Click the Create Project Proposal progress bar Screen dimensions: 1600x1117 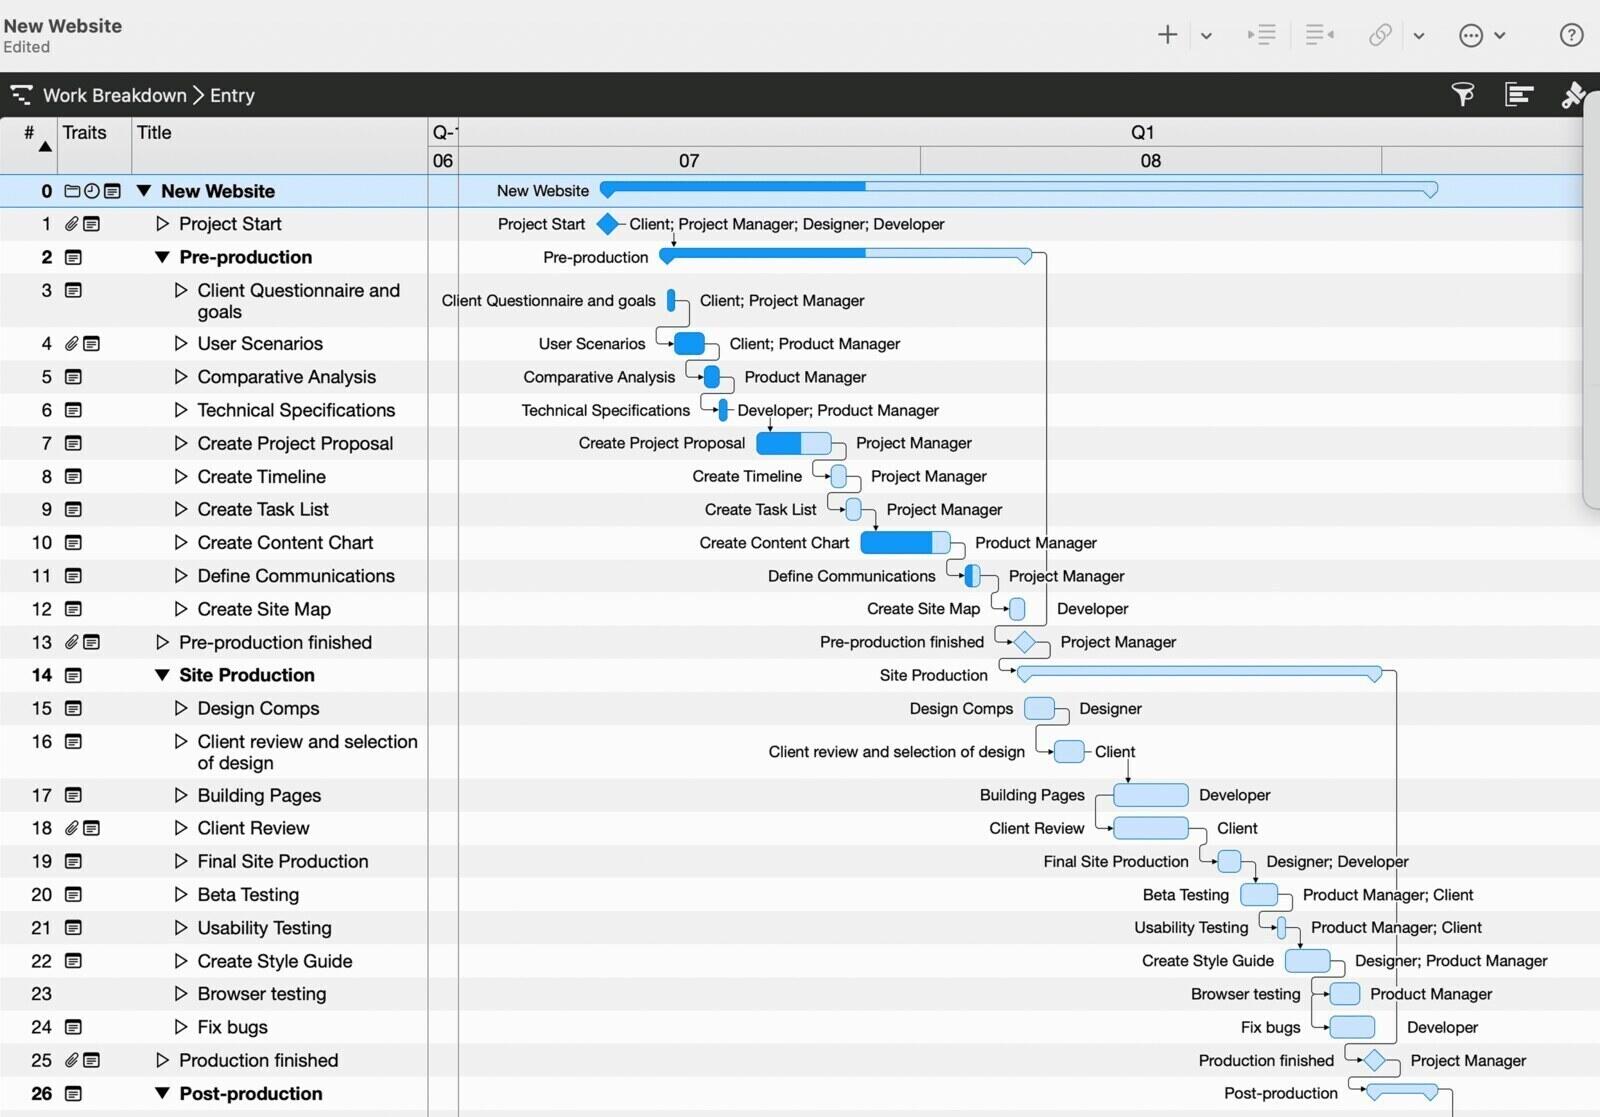pyautogui.click(x=794, y=443)
